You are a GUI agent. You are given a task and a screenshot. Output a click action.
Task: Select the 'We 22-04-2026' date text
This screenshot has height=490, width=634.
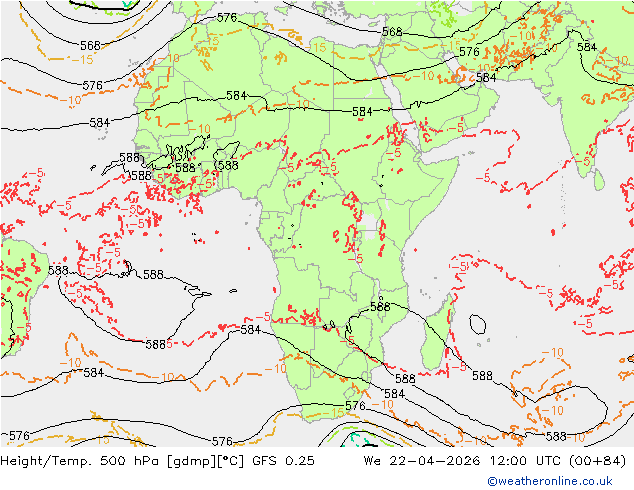(422, 461)
